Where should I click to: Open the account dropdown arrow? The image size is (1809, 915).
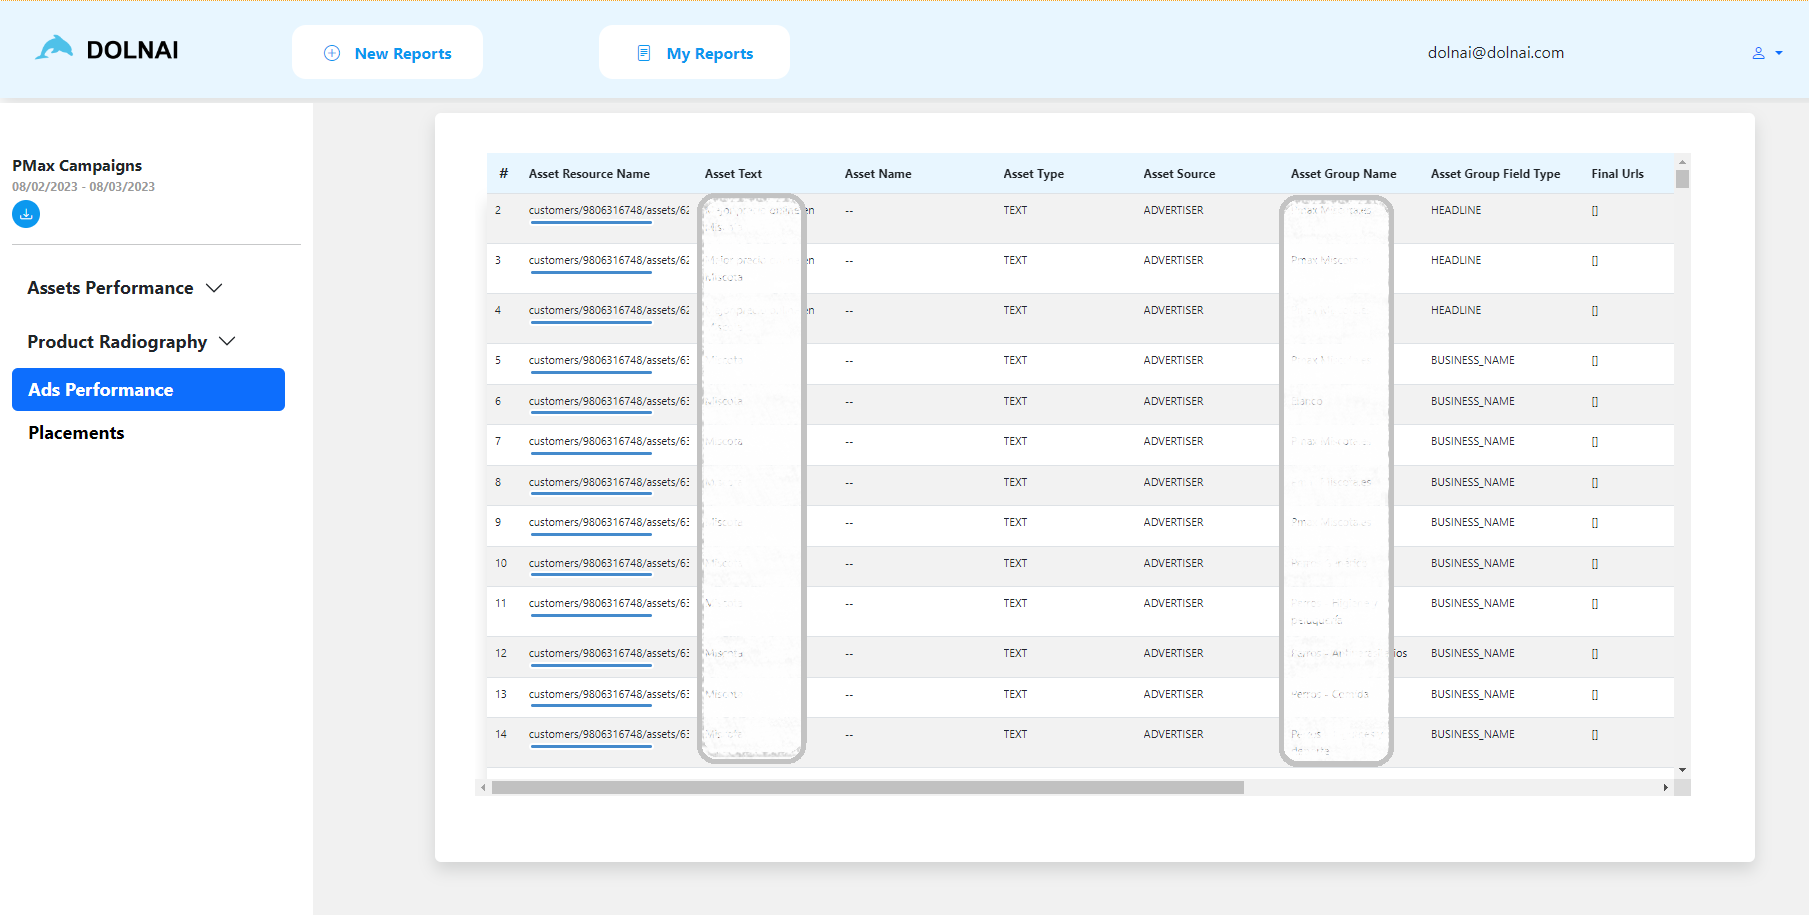pos(1779,53)
